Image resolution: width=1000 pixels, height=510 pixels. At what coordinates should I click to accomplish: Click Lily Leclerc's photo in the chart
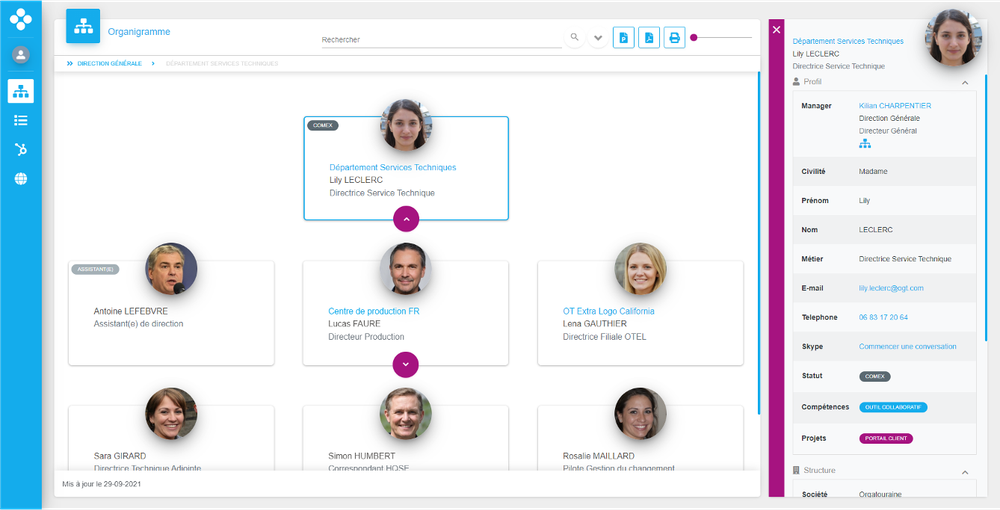tap(406, 125)
